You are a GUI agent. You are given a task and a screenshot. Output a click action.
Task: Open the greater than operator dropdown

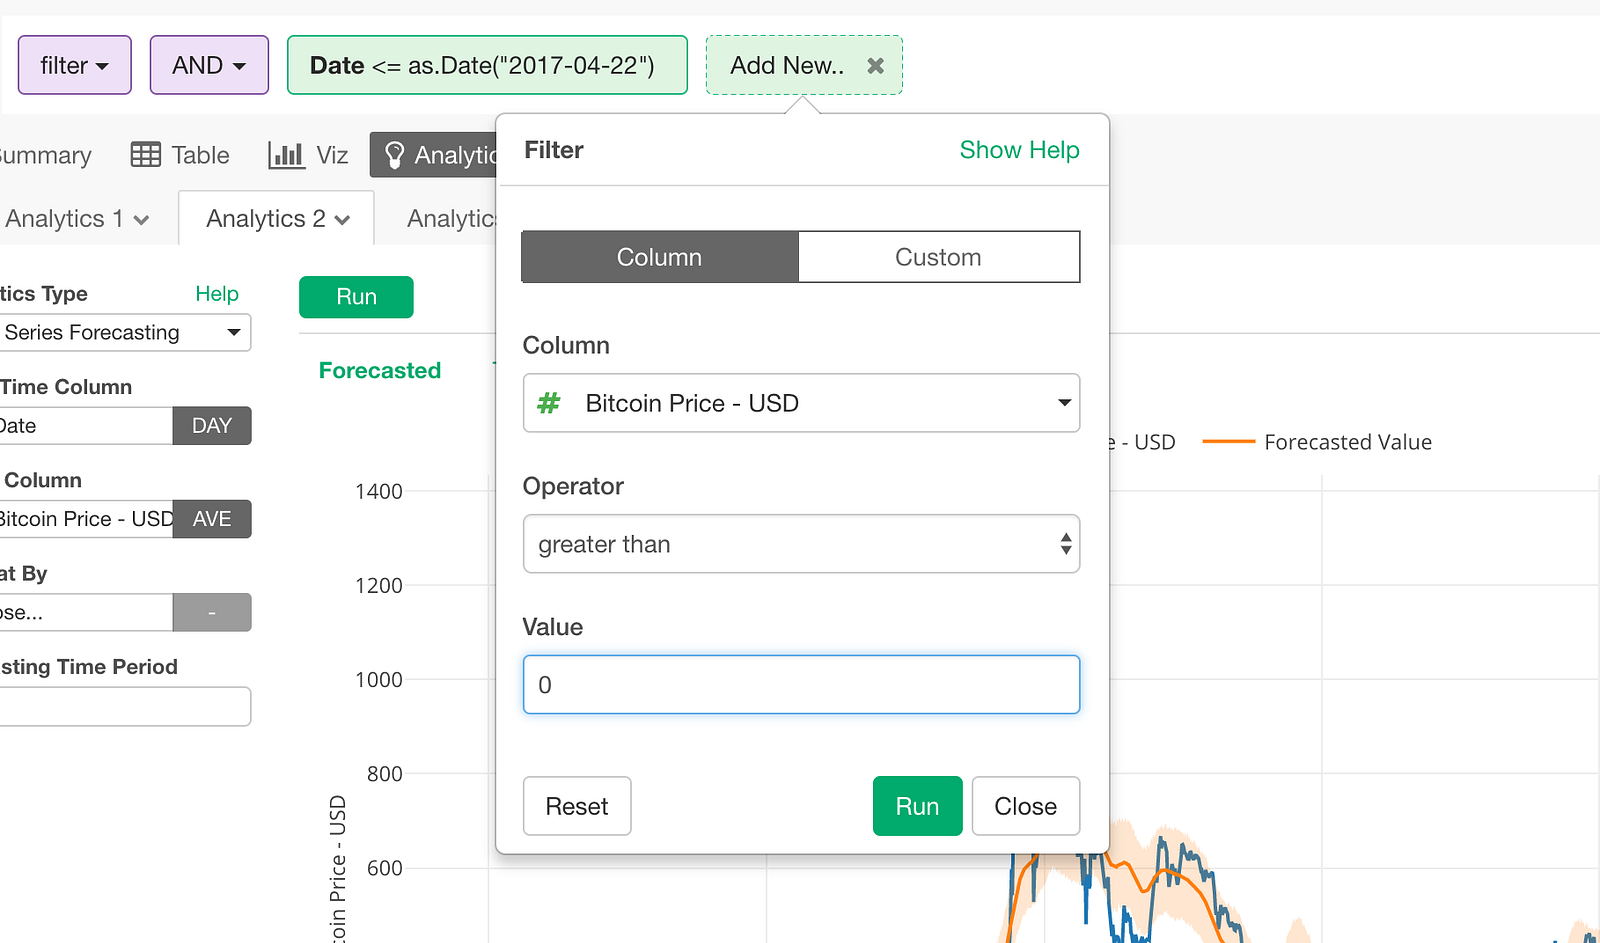click(x=801, y=544)
